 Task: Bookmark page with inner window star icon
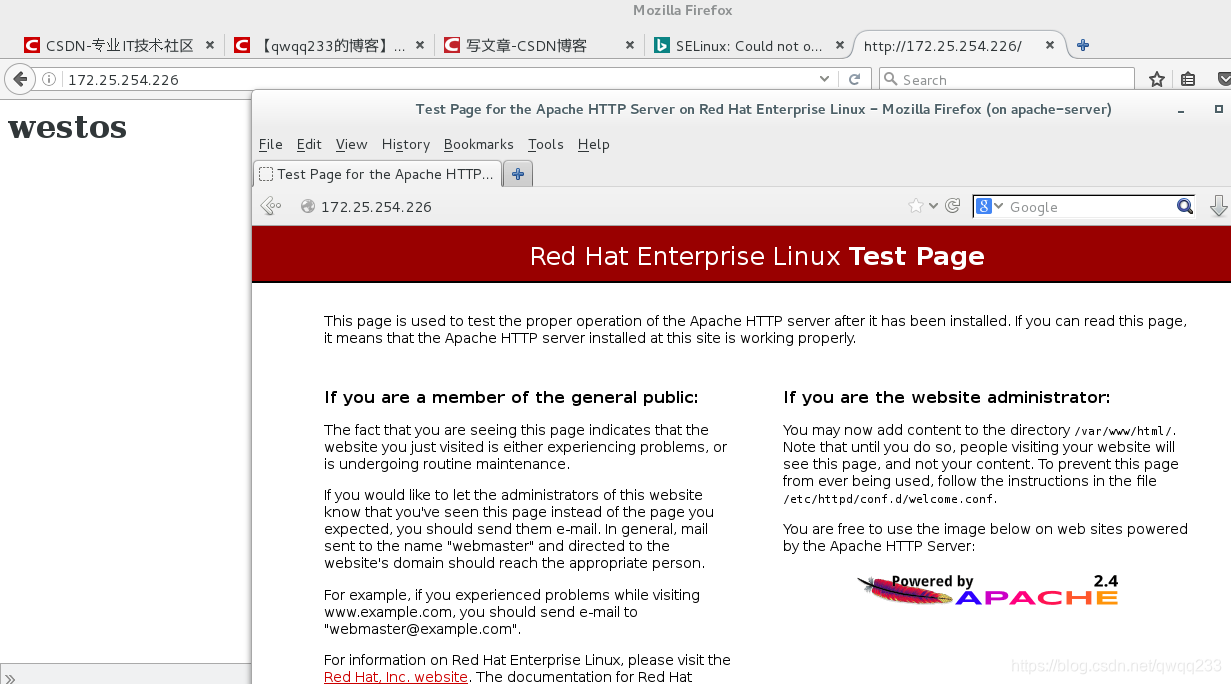click(x=915, y=206)
